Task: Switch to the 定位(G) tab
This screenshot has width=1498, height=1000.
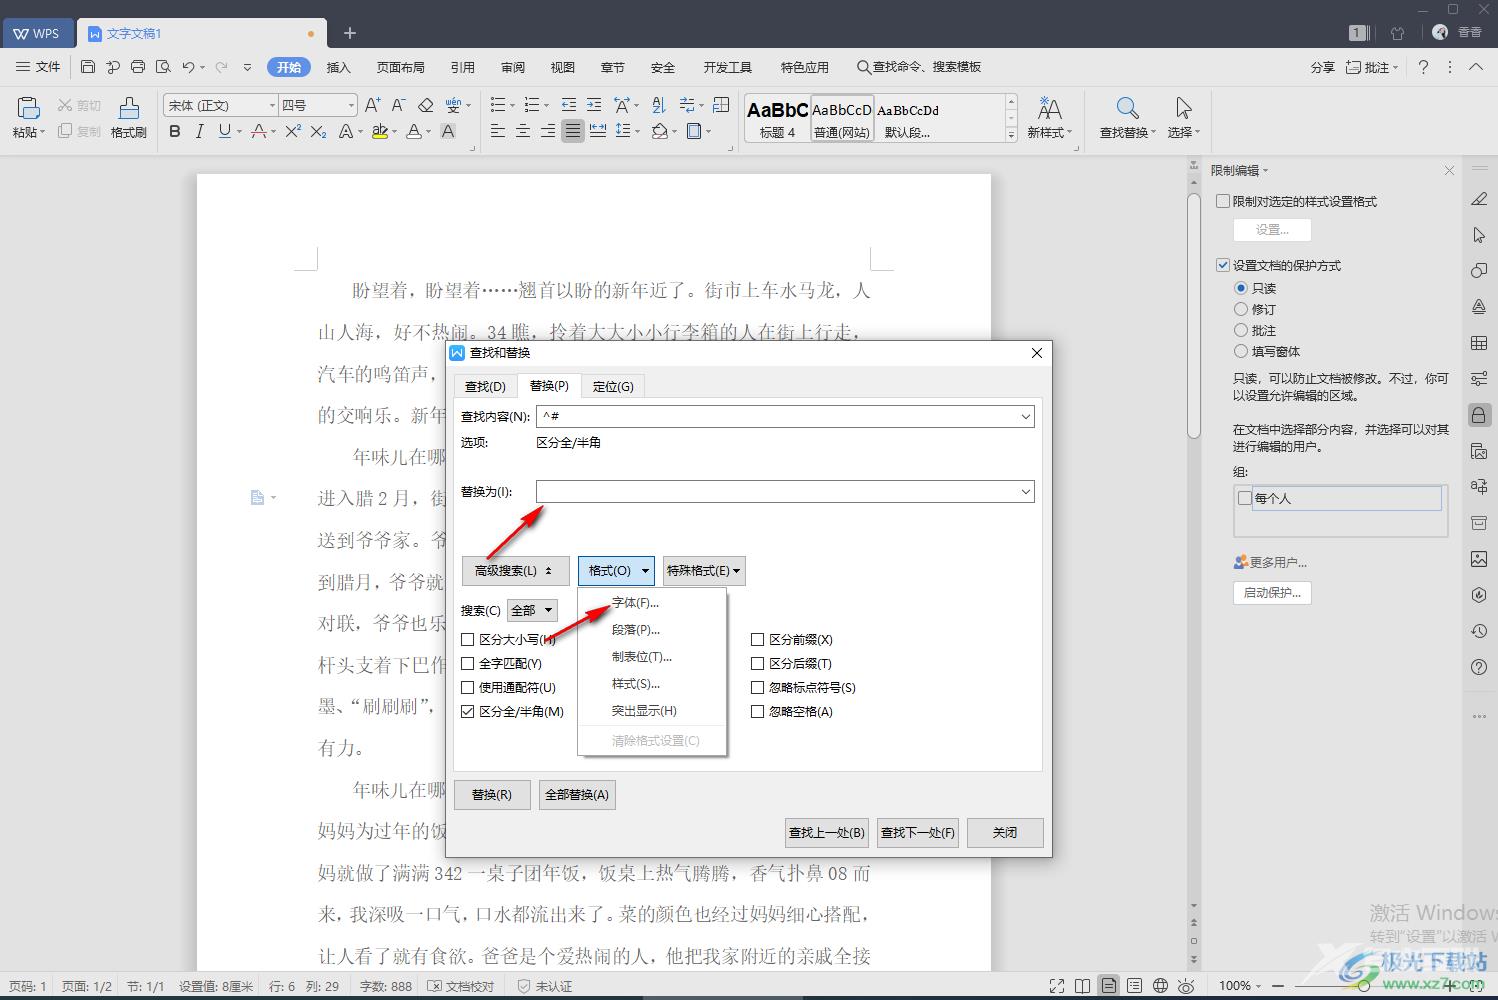Action: point(613,387)
